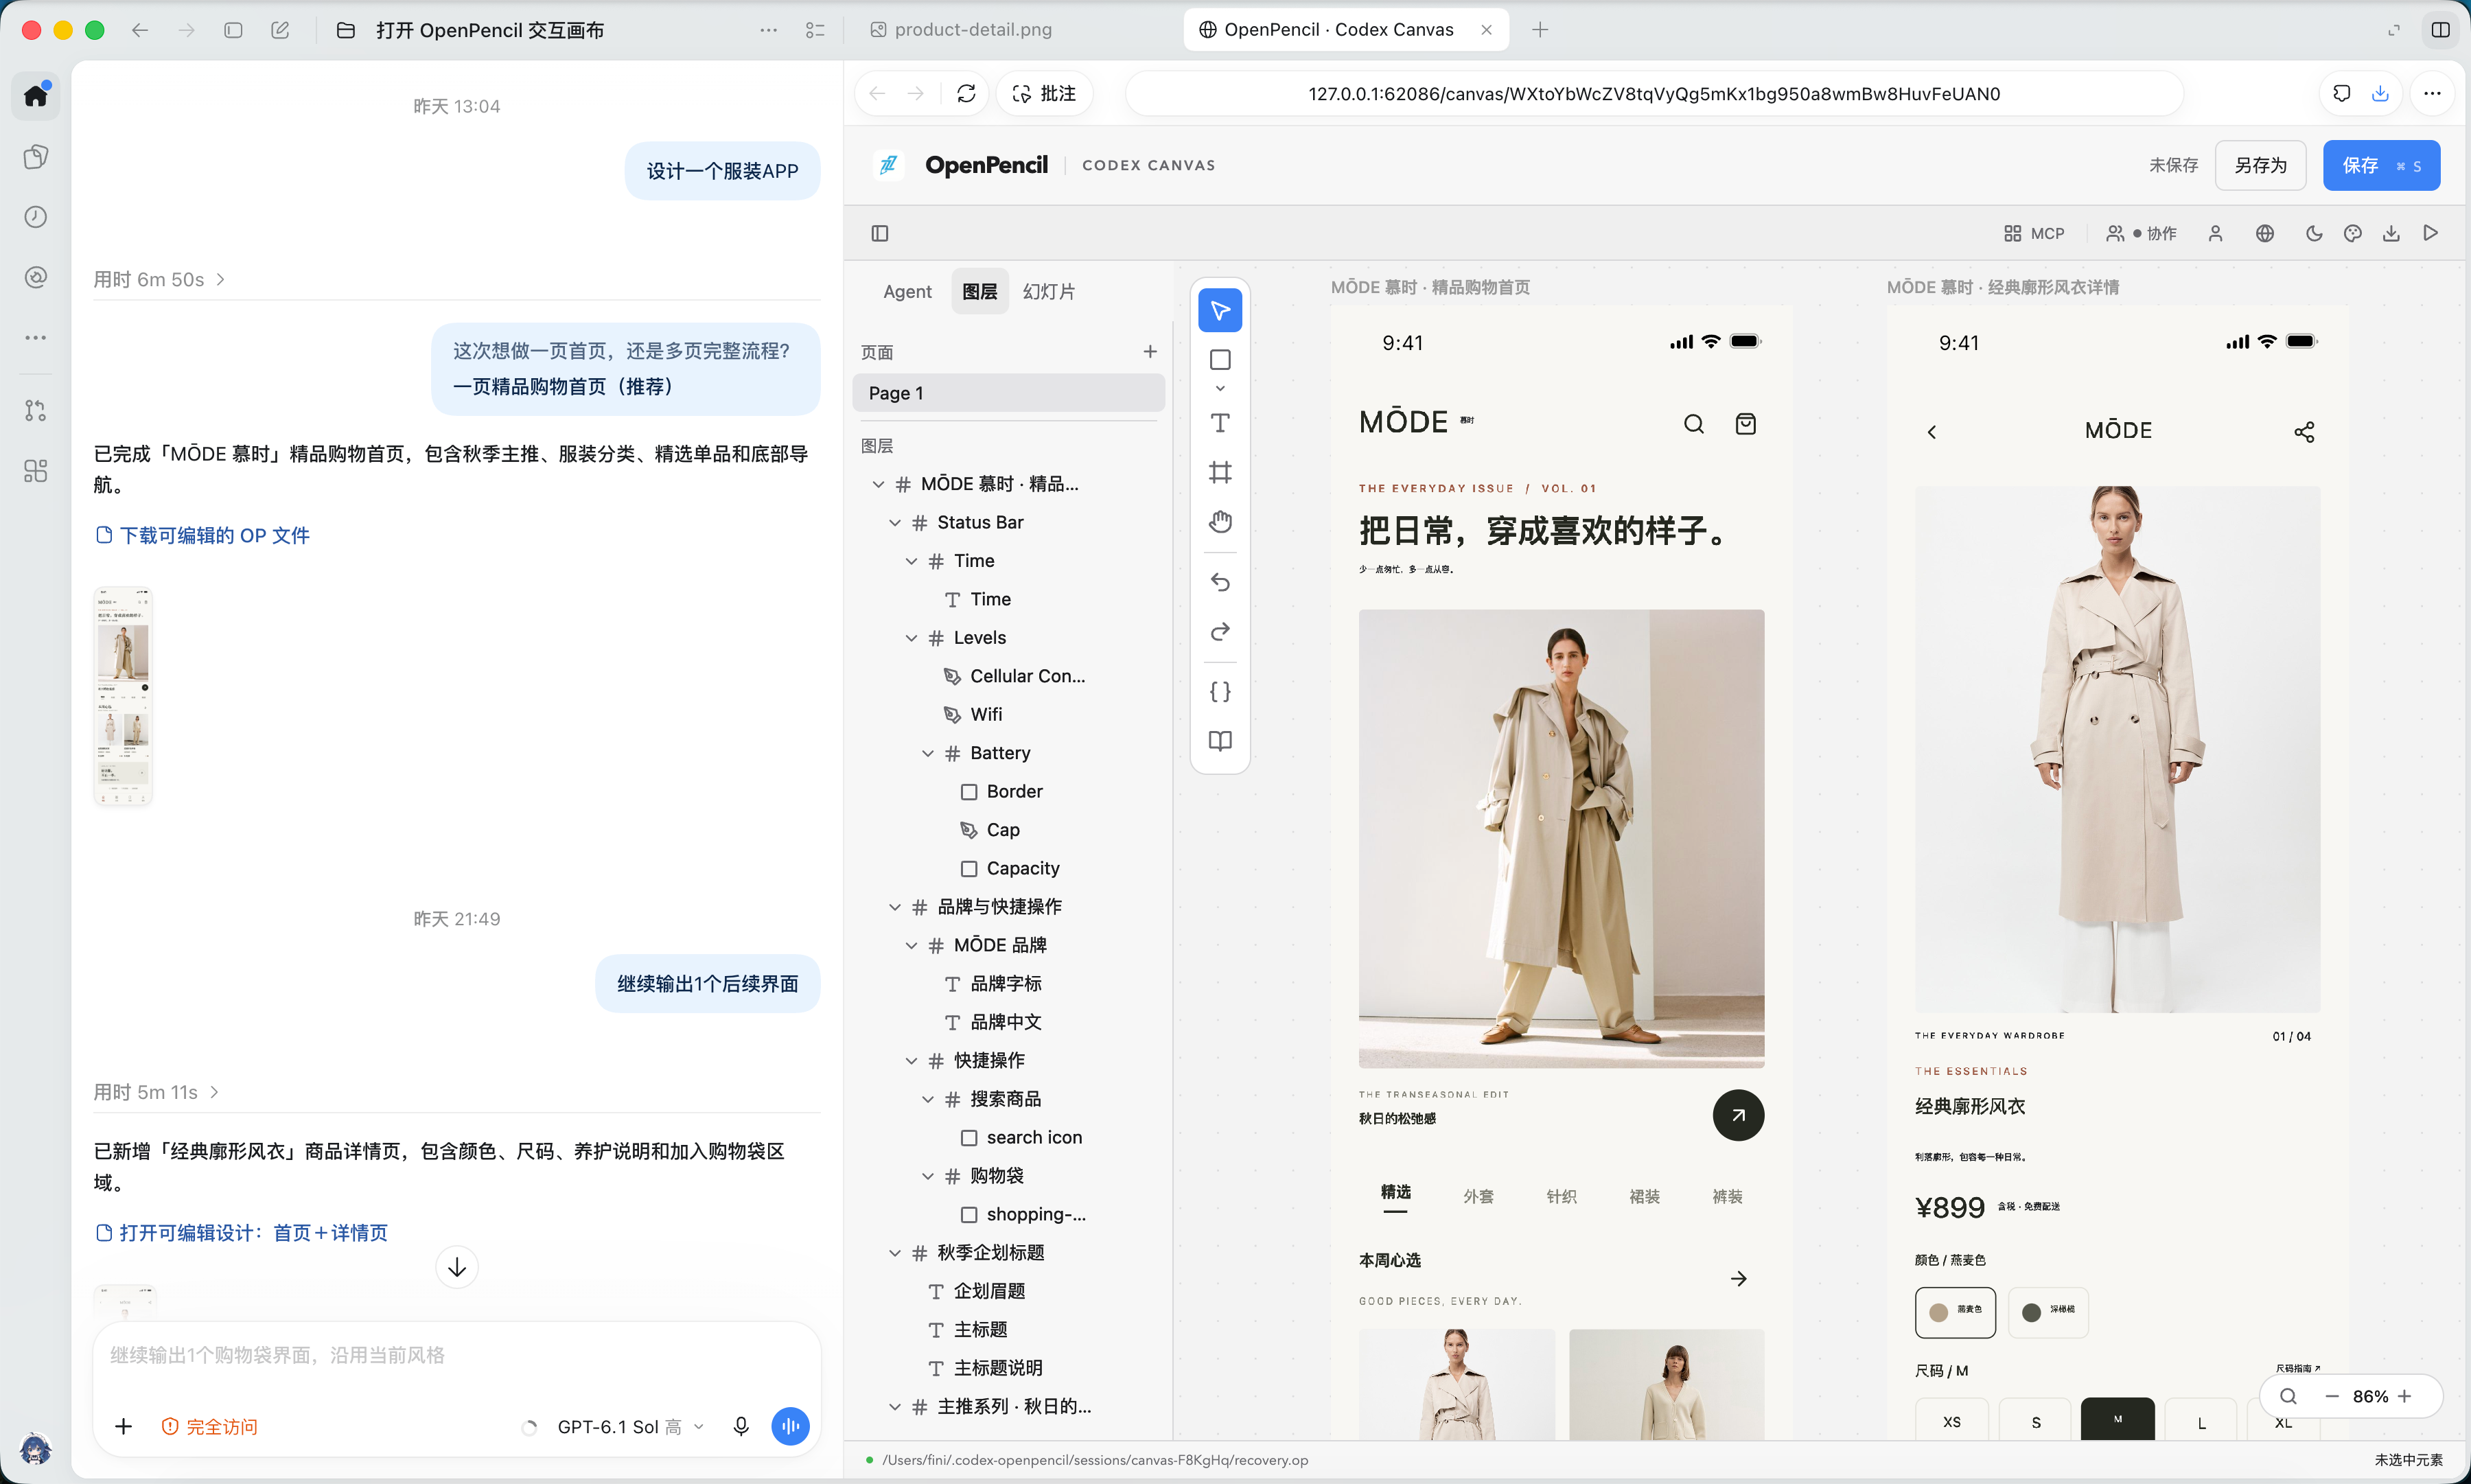This screenshot has width=2471, height=1484.
Task: Select the 燕麦色 color swatch
Action: click(1955, 1312)
